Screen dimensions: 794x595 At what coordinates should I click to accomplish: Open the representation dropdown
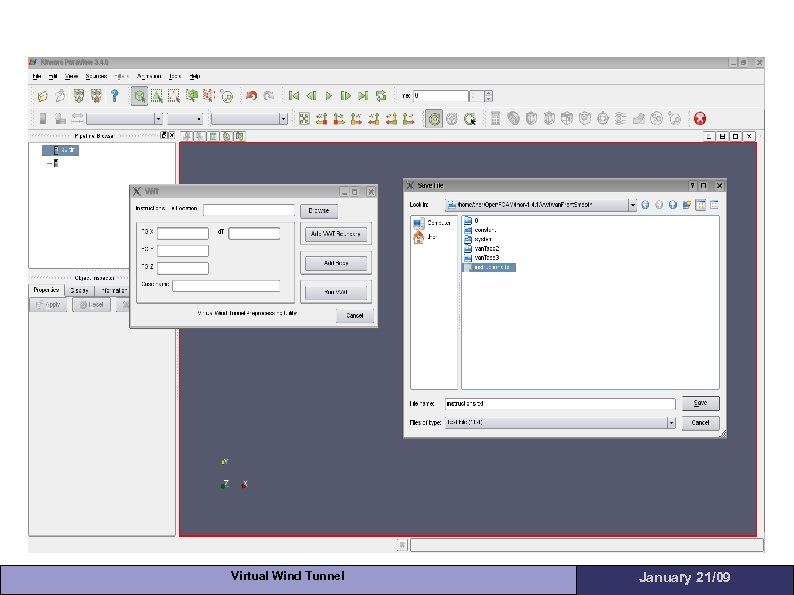(249, 119)
